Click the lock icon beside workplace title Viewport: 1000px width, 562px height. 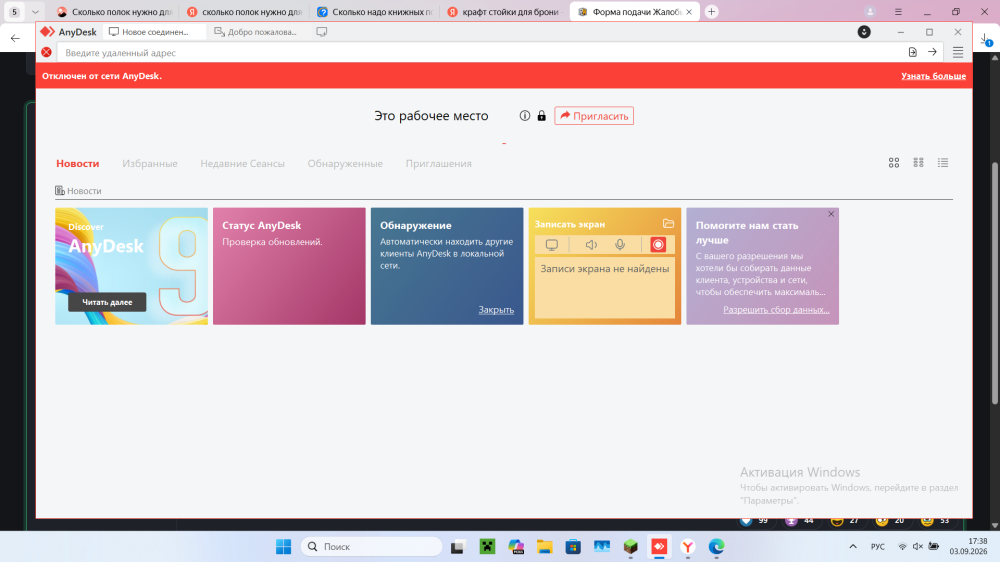[x=541, y=115]
